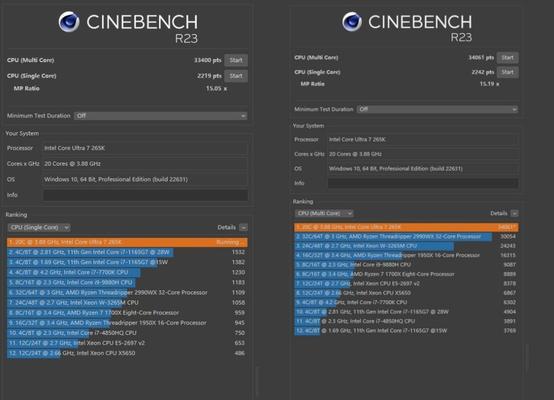This screenshot has height=400, width=554.
Task: Open the CPU (Multi Core) ranking dropdown
Action: click(324, 213)
